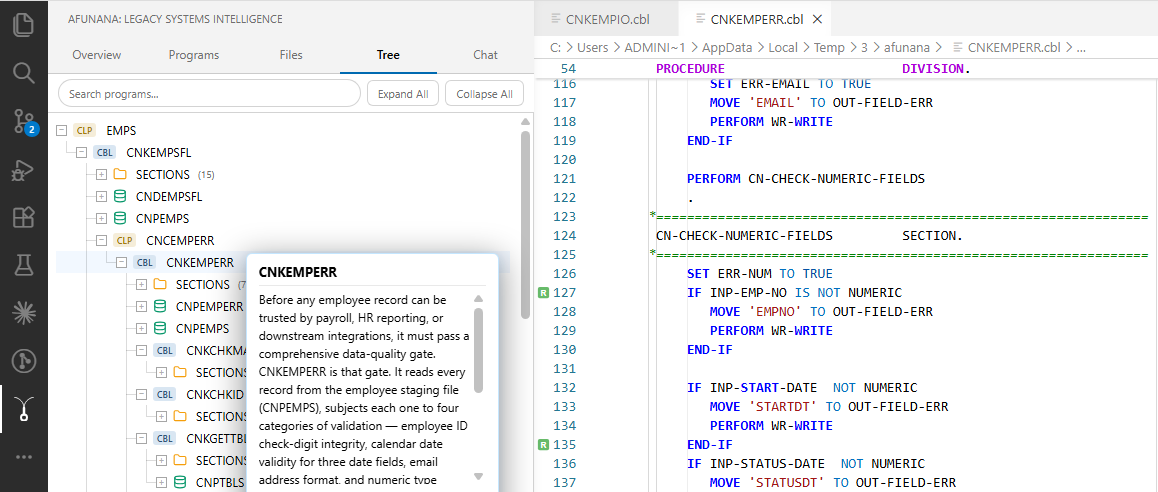Open the Extensions view
Viewport: 1158px width, 492px height.
pyautogui.click(x=24, y=217)
